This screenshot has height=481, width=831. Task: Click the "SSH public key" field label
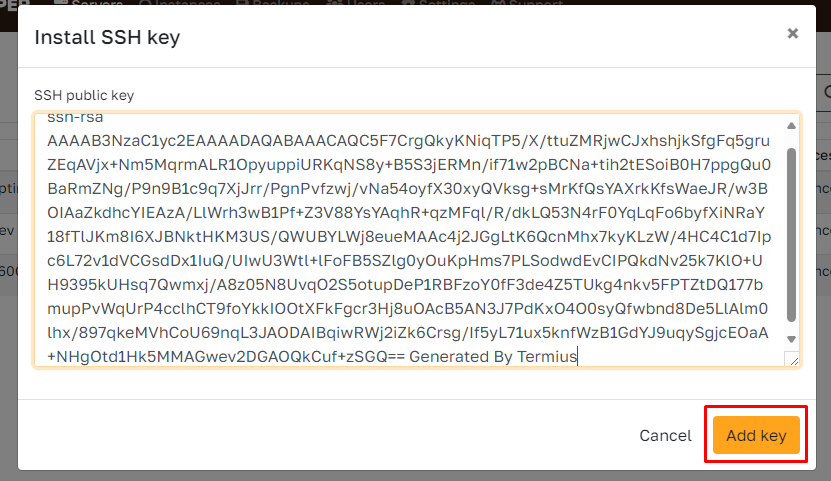tap(84, 95)
